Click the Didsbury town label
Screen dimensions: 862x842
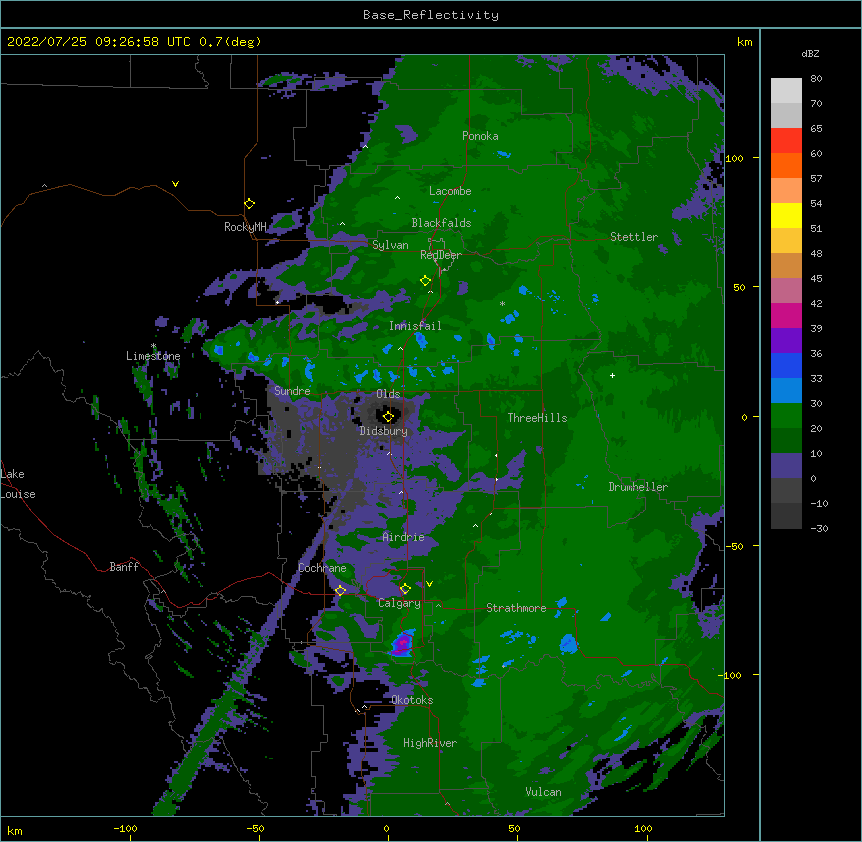click(x=384, y=431)
